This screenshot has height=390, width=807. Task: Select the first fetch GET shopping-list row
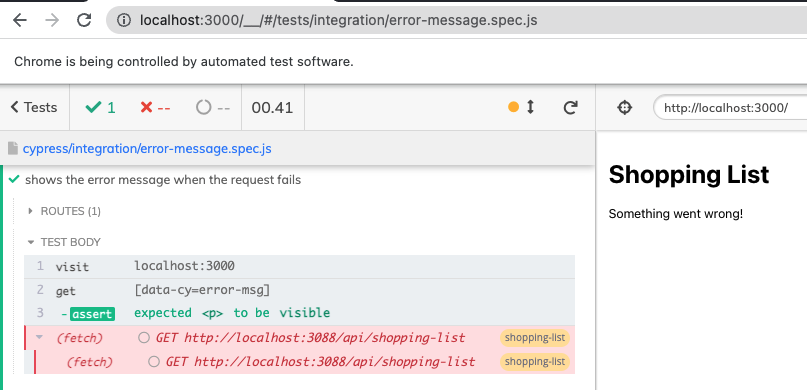tap(300, 338)
